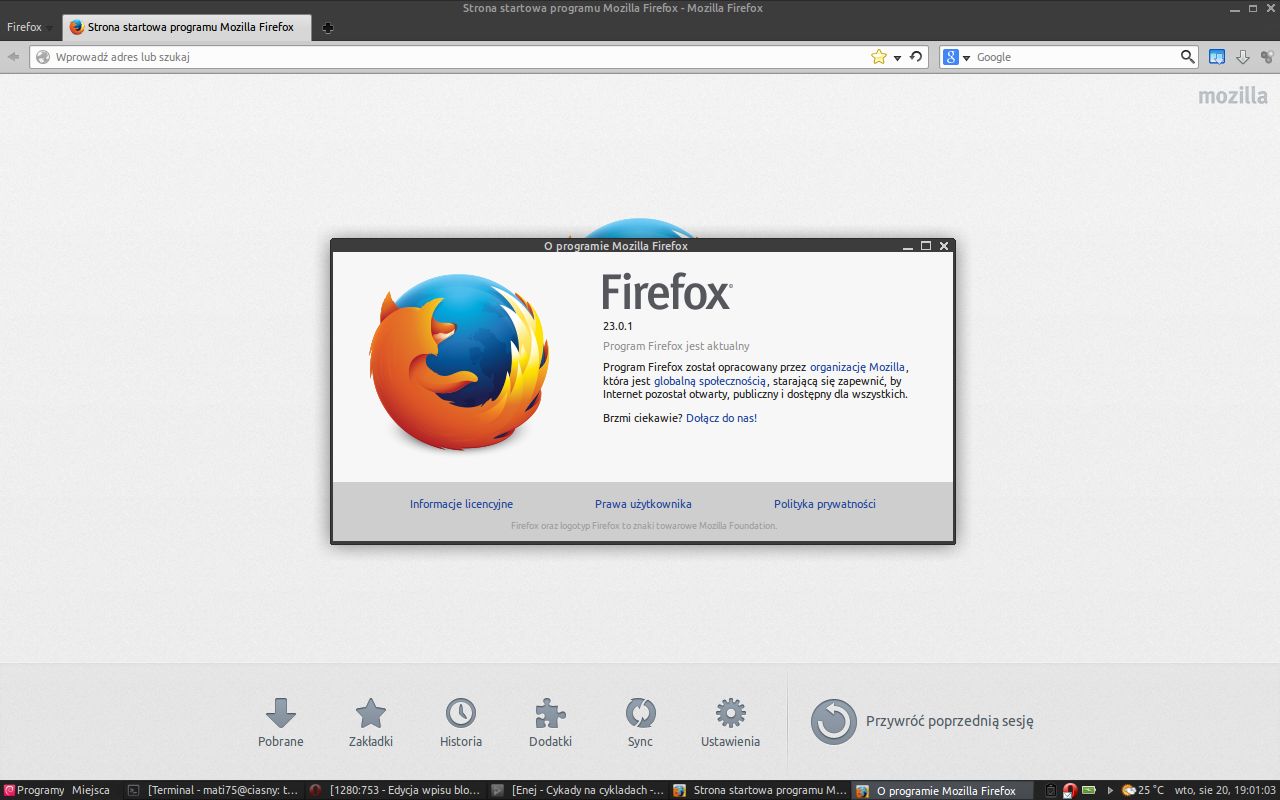
Task: Open Dodatki add-ons on the start page
Action: pos(550,723)
